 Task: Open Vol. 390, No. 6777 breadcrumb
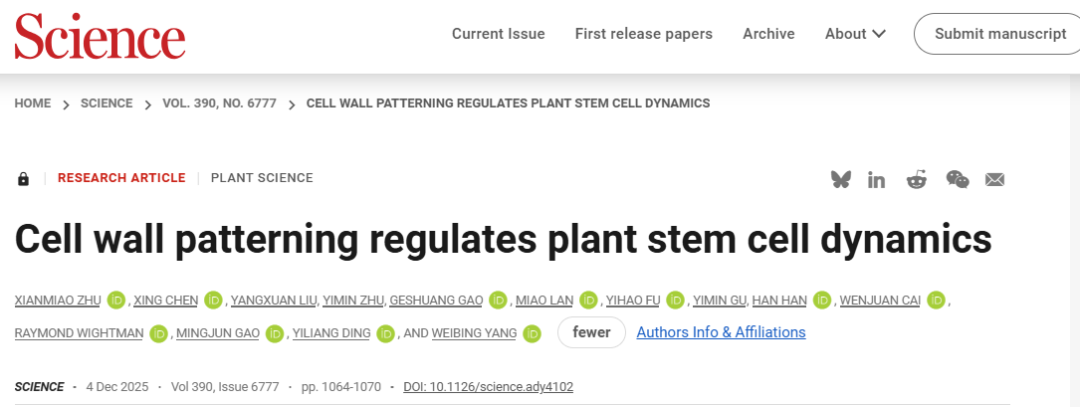pyautogui.click(x=219, y=103)
